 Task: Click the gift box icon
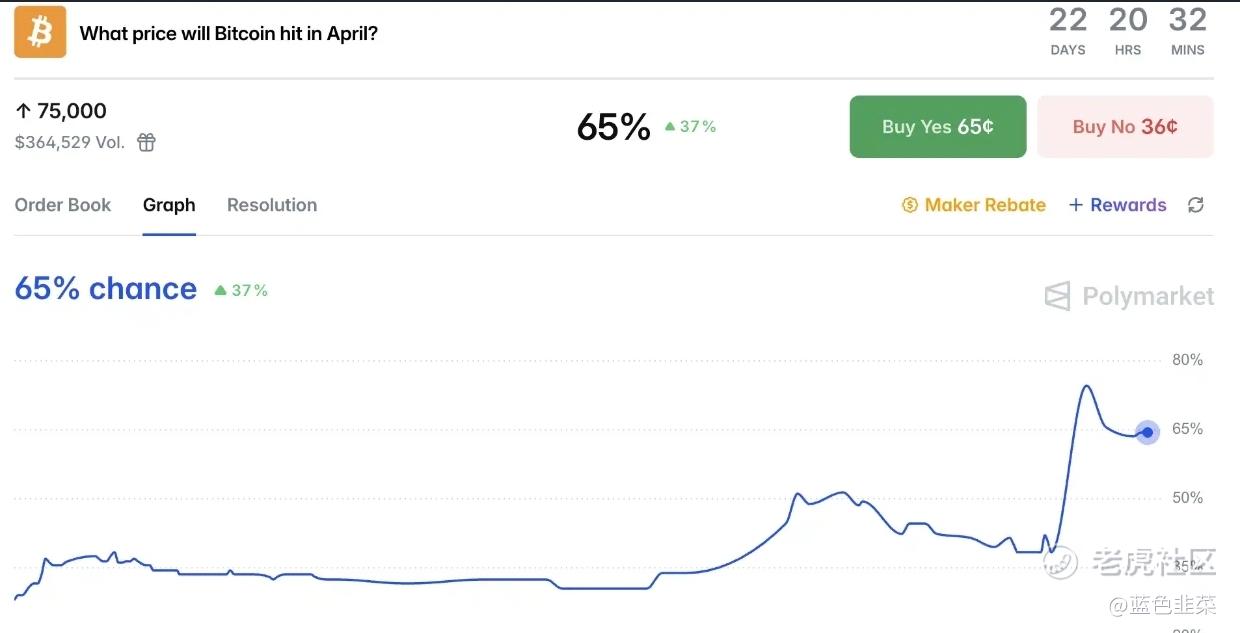coord(146,142)
